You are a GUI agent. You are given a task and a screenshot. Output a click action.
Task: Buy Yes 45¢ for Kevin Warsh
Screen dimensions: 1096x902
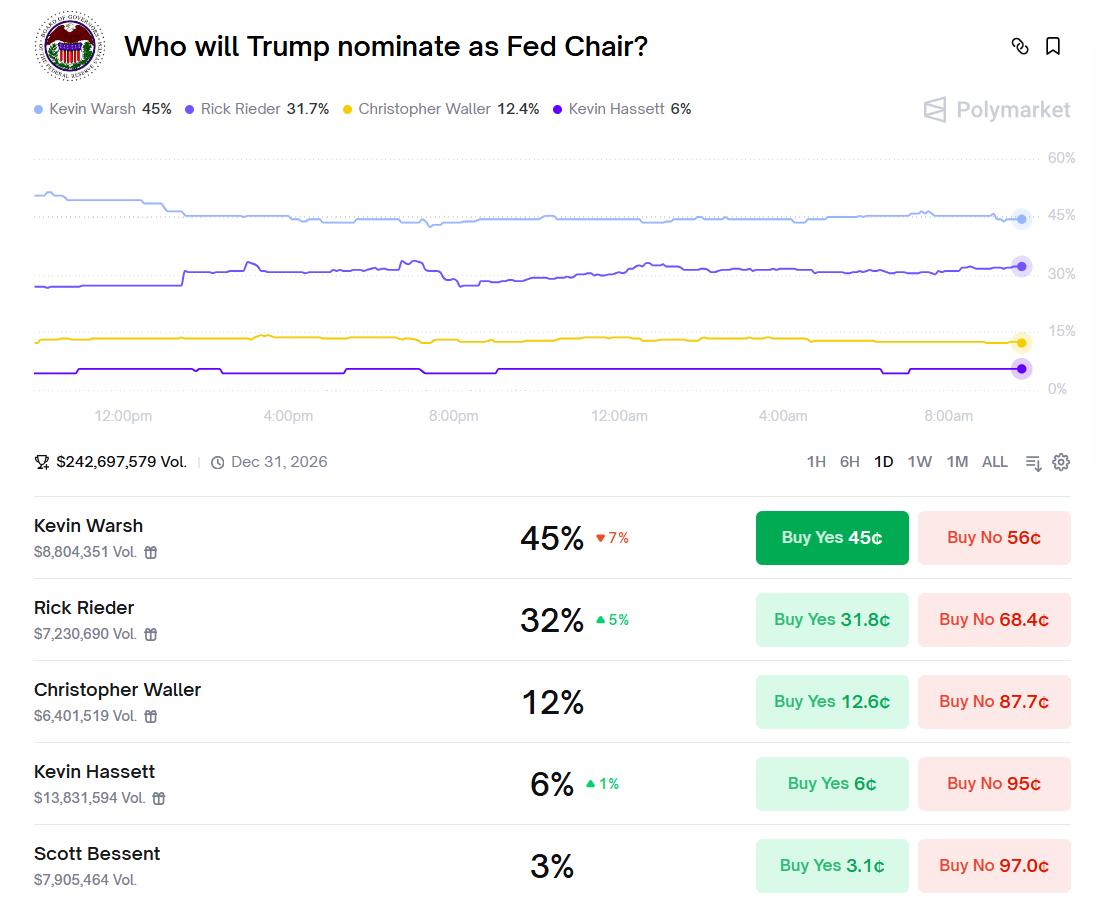pyautogui.click(x=832, y=538)
